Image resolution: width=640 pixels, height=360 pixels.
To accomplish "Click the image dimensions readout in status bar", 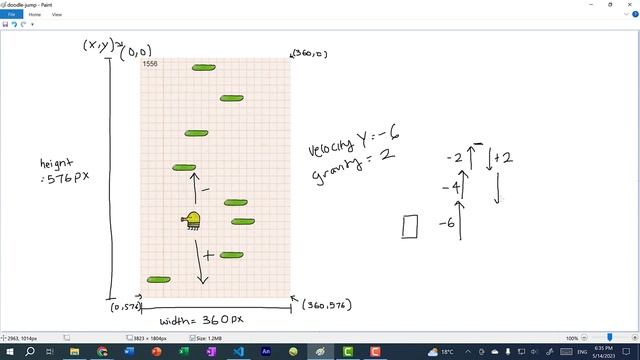I will [146, 338].
